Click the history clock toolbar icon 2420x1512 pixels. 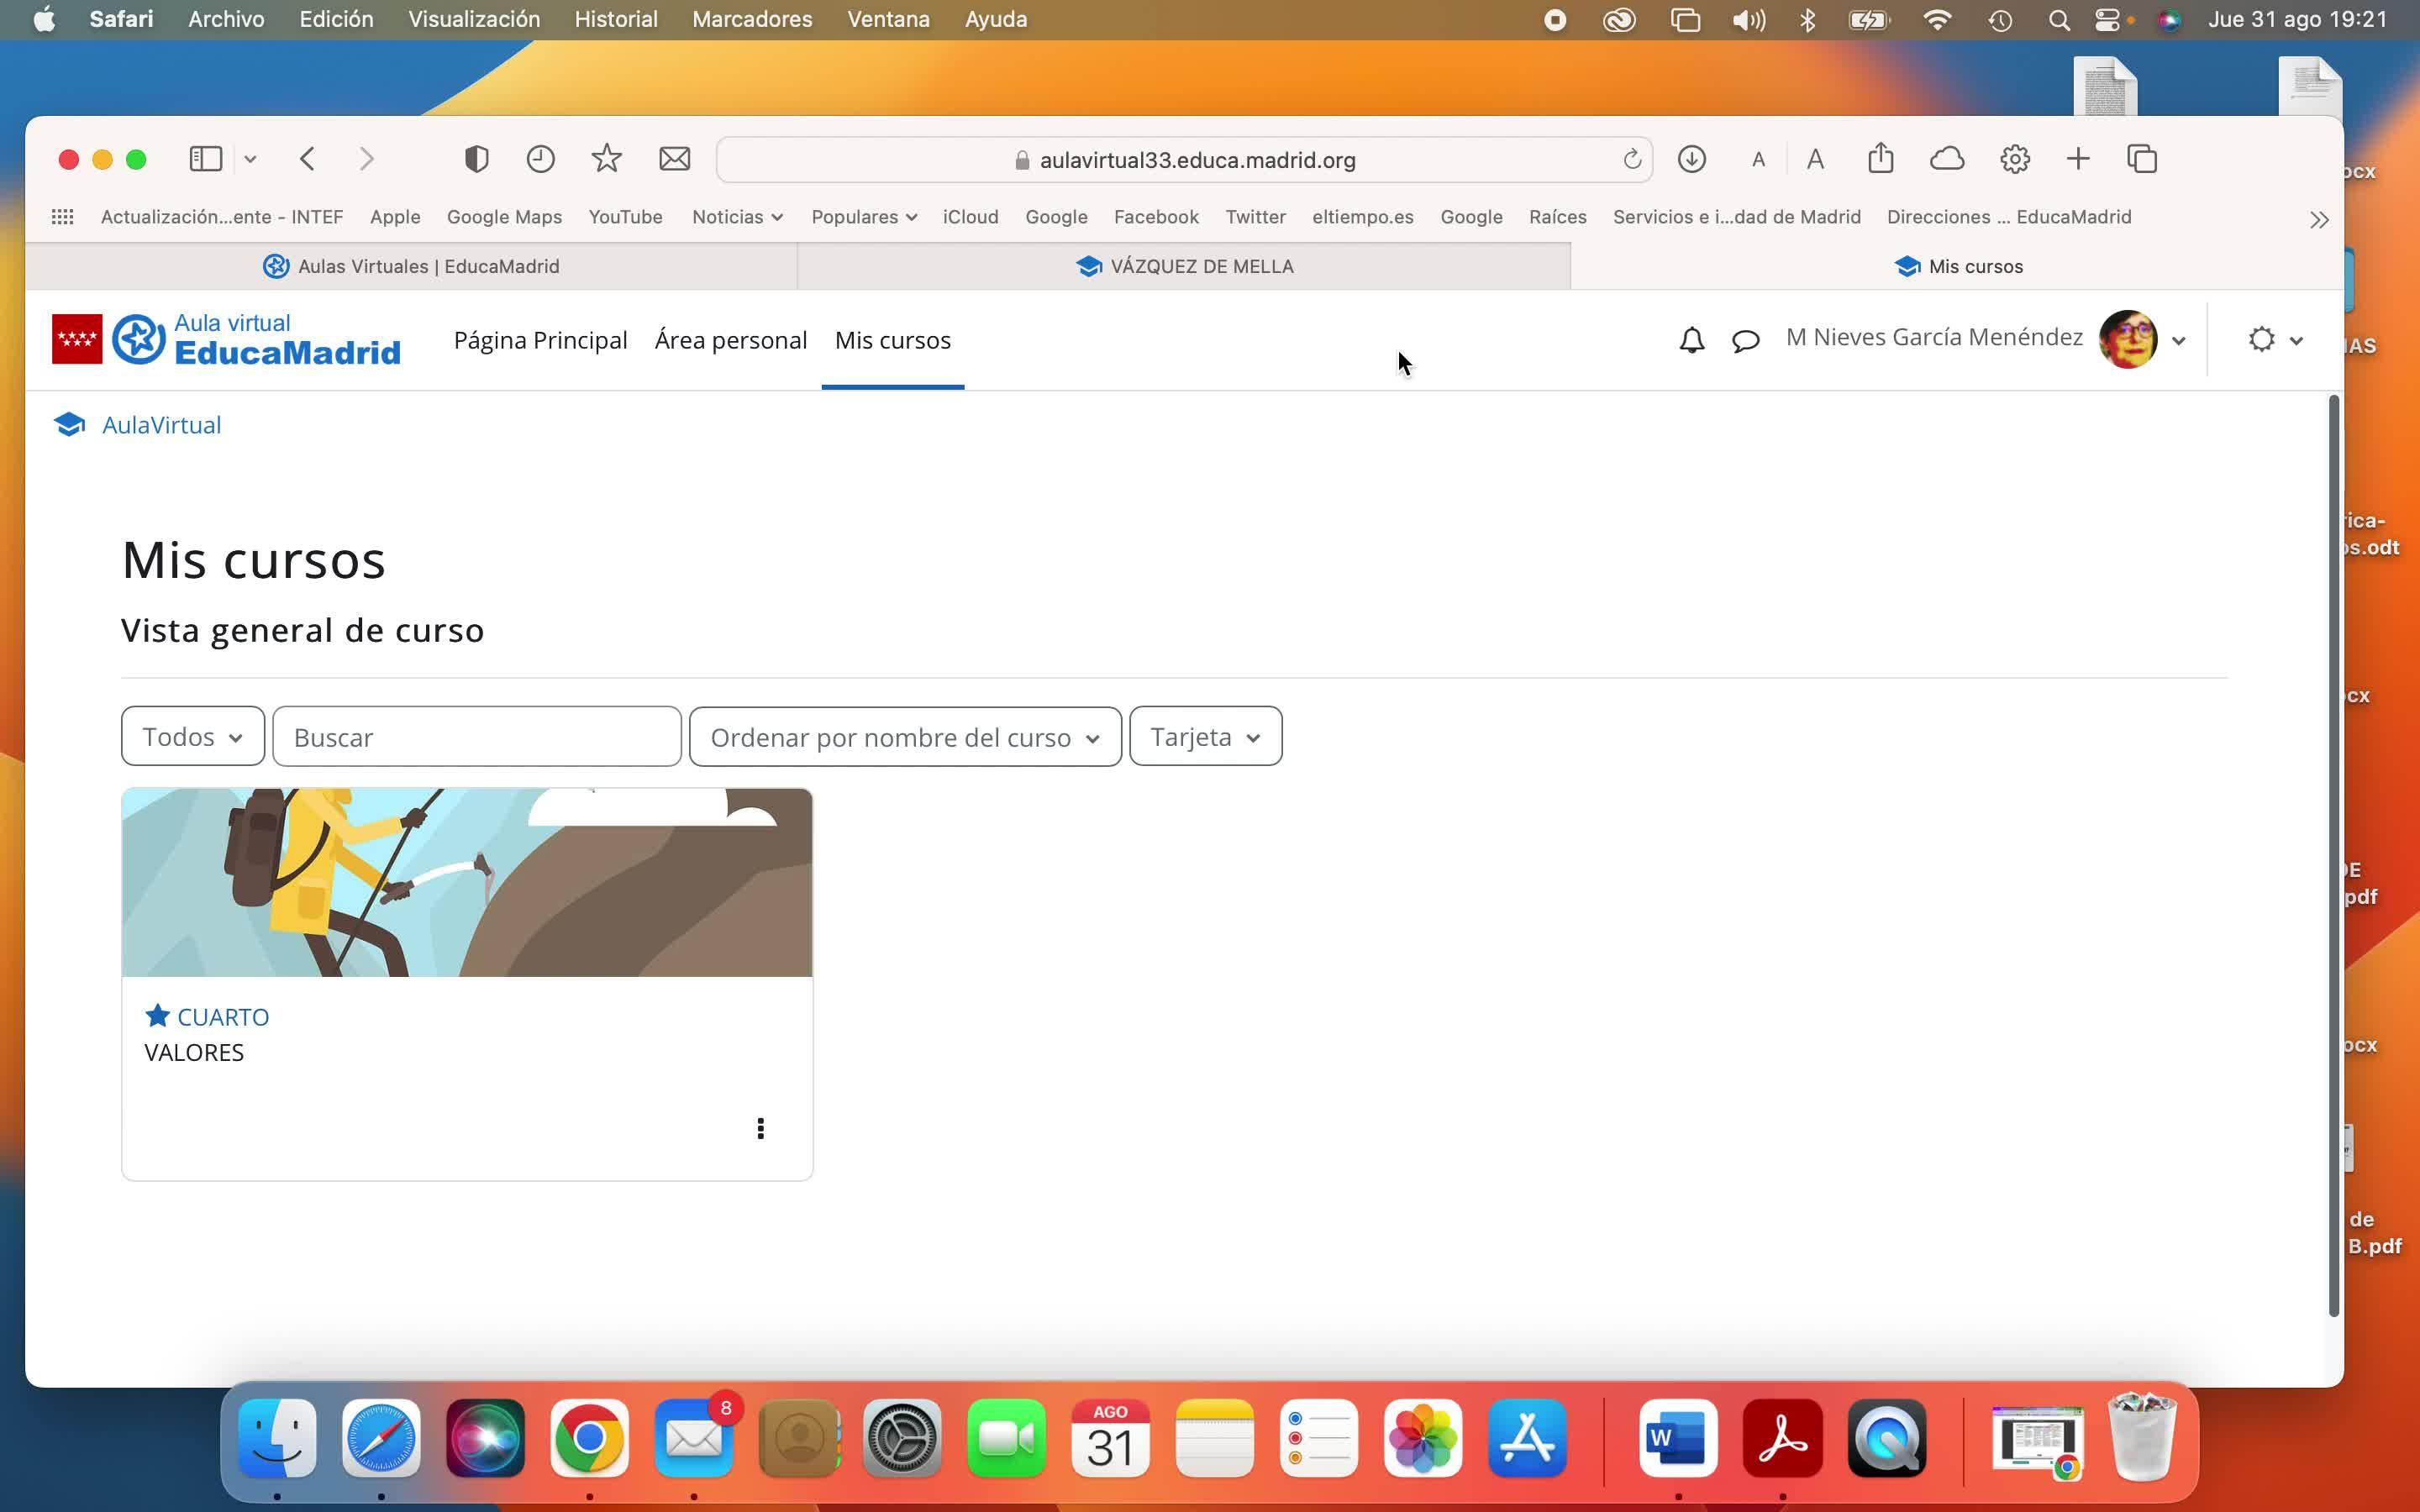[x=540, y=159]
